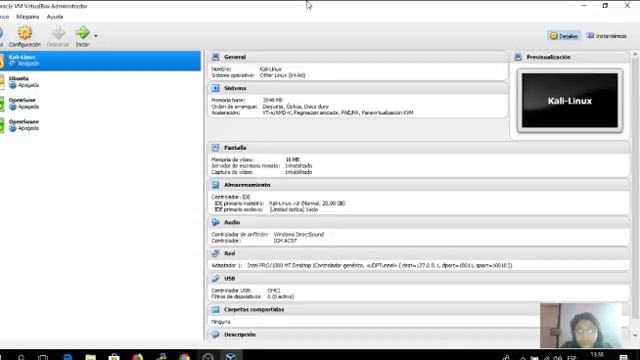The image size is (640, 360).
Task: Click 'Windows DirectSound' audio driver text
Action: click(x=299, y=234)
